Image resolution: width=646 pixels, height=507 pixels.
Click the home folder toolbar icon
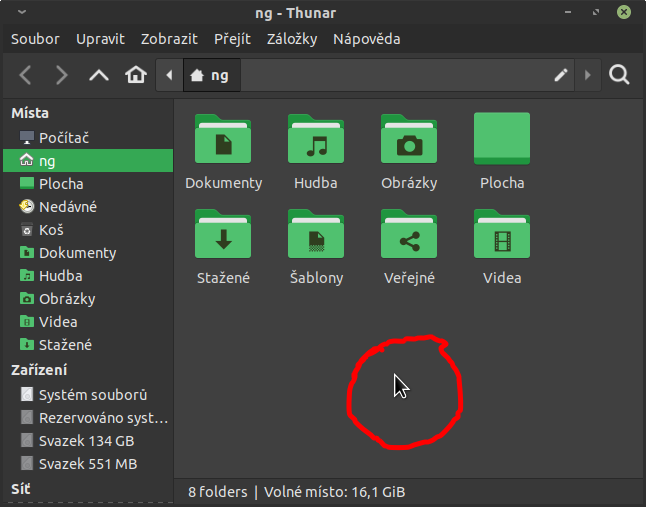pyautogui.click(x=135, y=75)
